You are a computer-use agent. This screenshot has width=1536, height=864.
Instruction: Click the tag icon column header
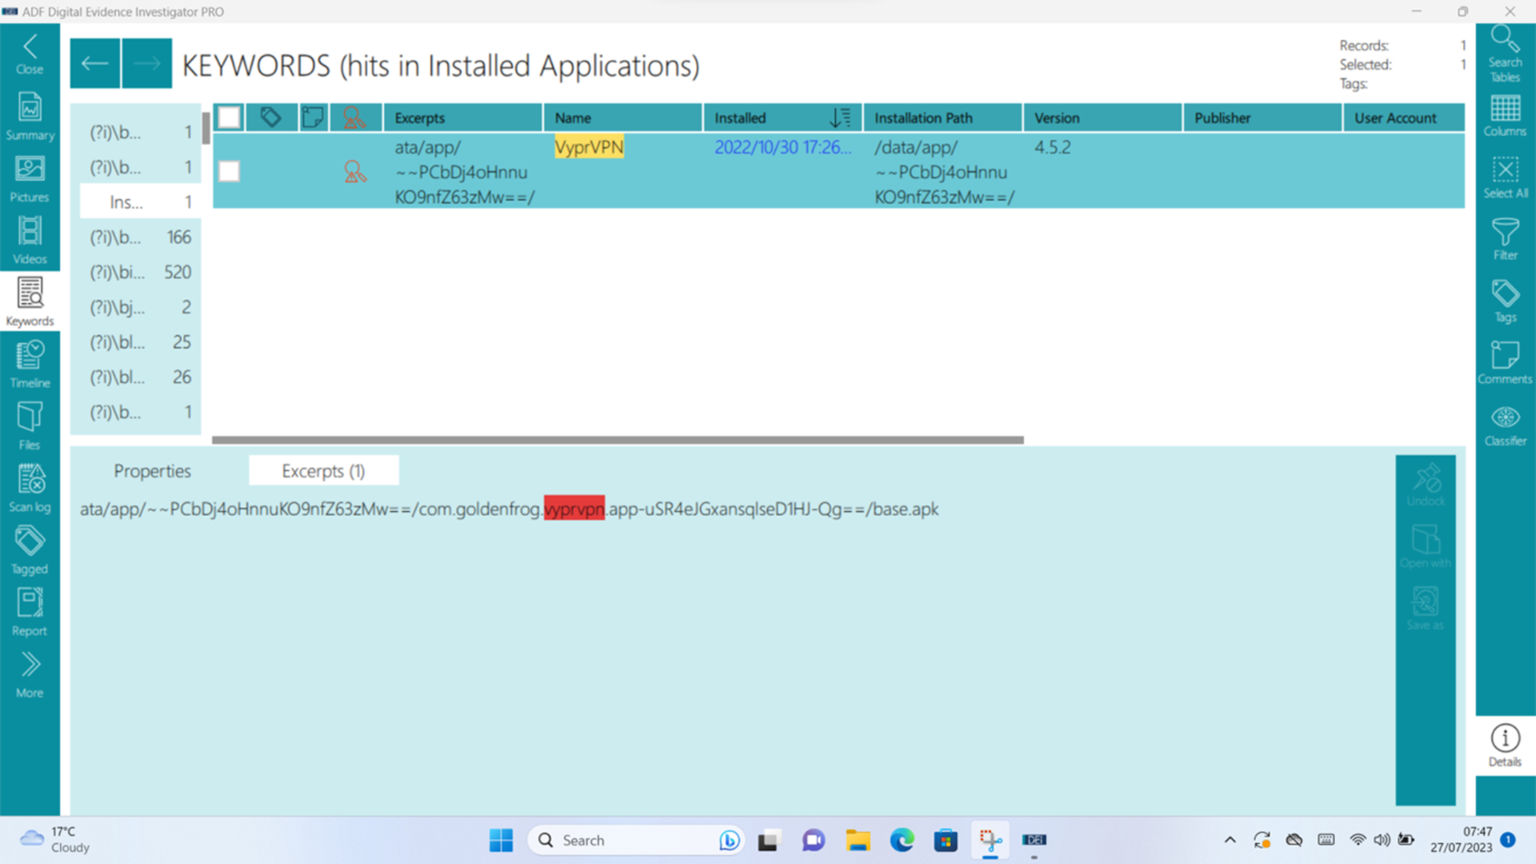[270, 117]
